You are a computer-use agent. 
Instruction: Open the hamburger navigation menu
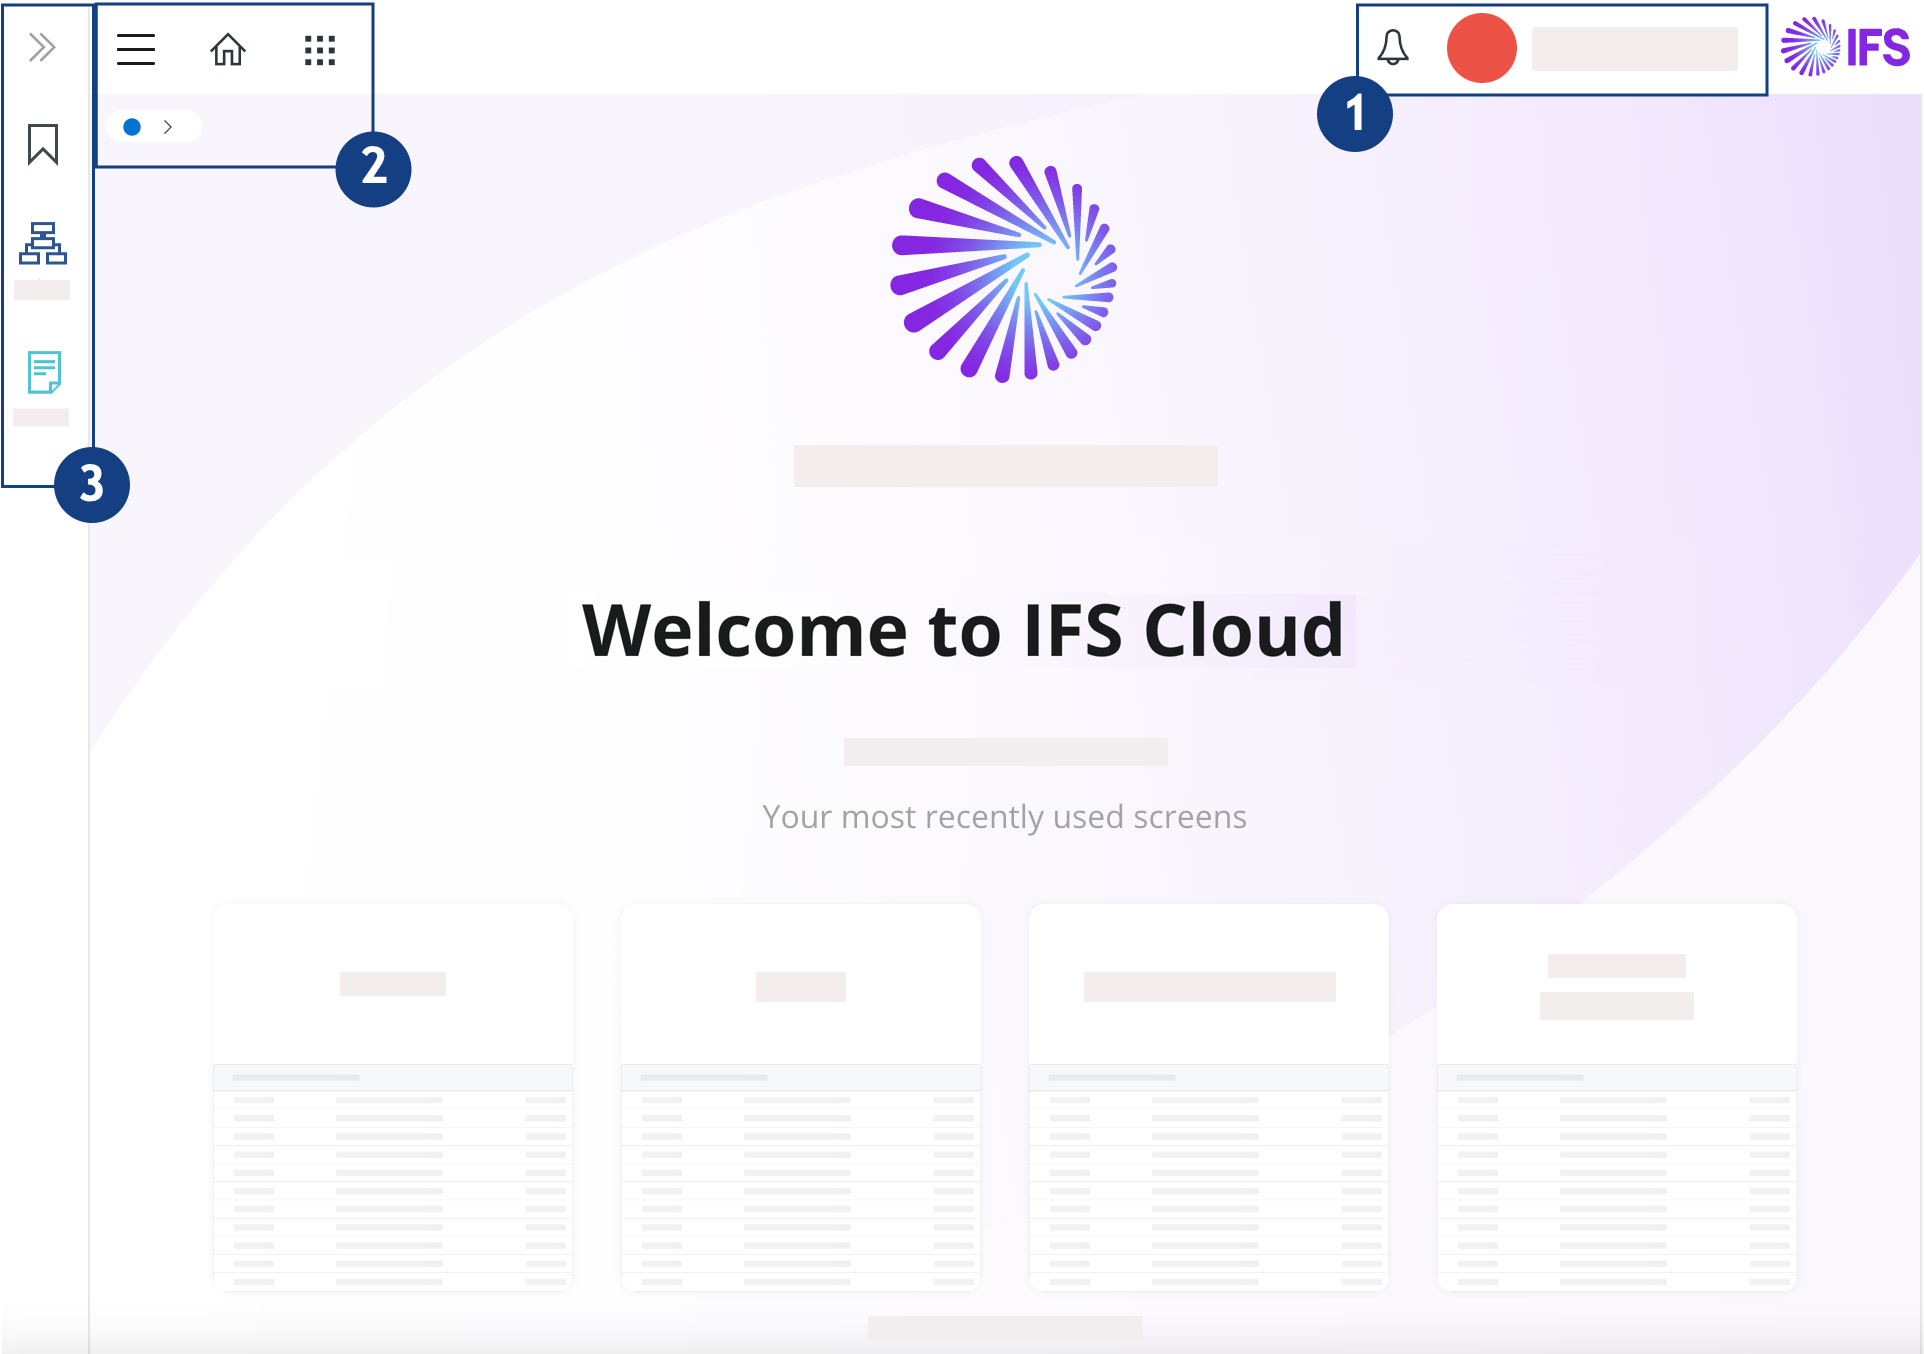pyautogui.click(x=136, y=49)
